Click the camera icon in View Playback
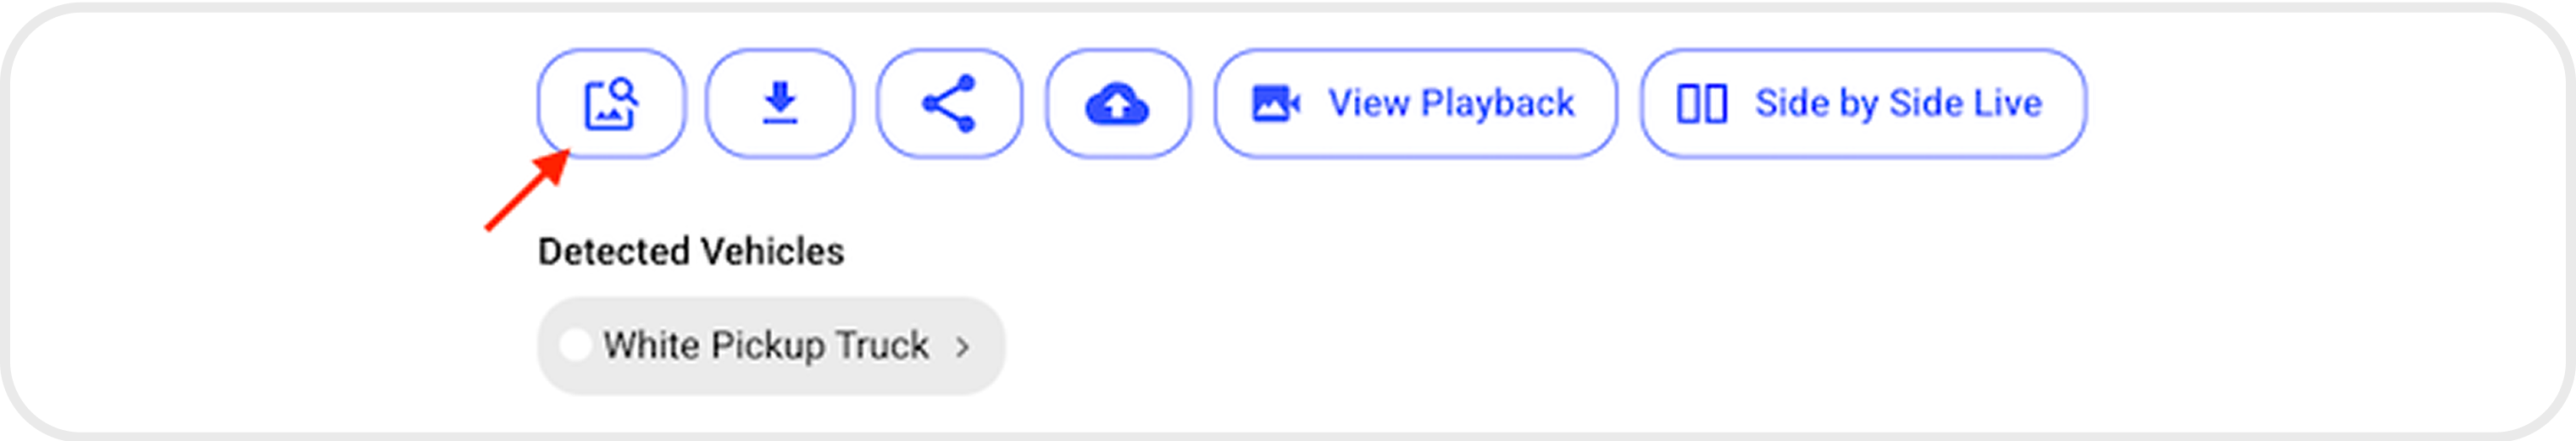Viewport: 2576px width, 441px height. point(1275,103)
